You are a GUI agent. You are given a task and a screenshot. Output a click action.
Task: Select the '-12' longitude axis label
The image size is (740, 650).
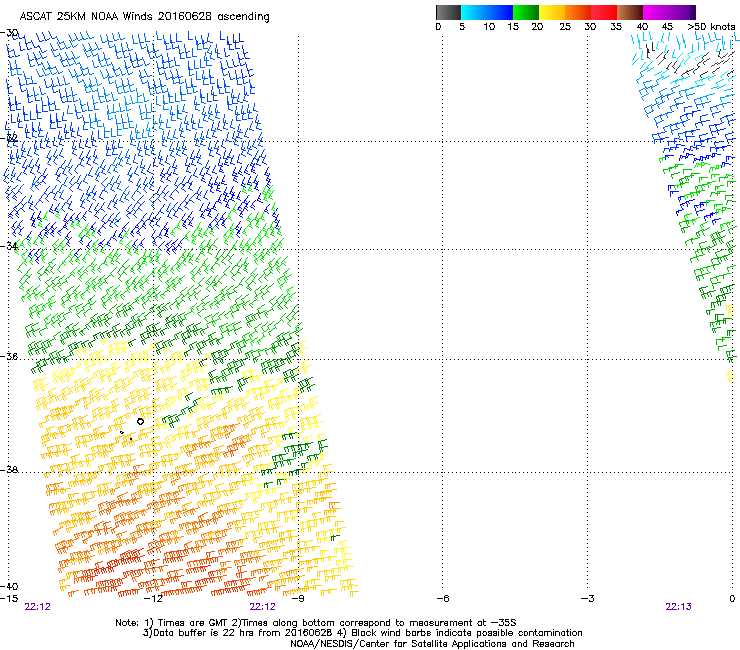(x=153, y=599)
